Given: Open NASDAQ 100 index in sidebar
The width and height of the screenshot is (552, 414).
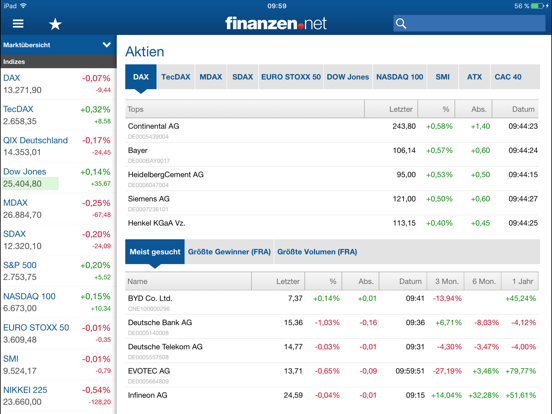Looking at the screenshot, I should pos(58,302).
